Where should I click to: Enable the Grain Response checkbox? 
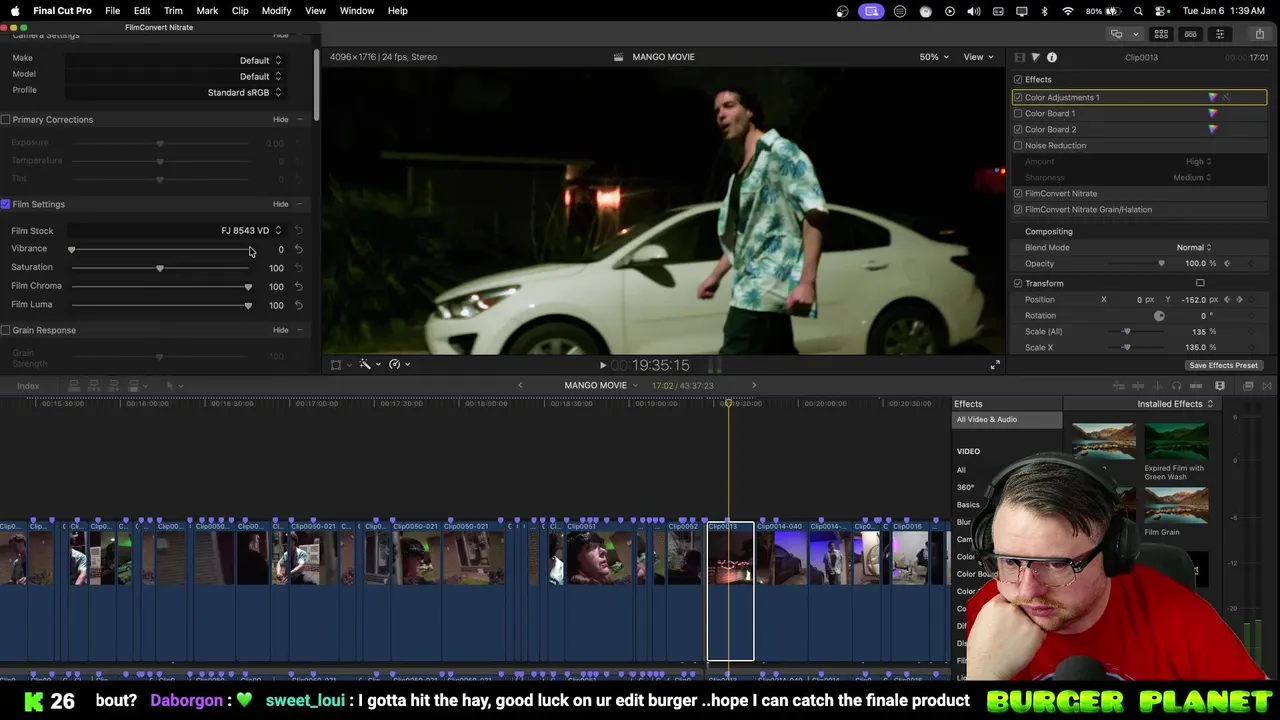click(6, 330)
